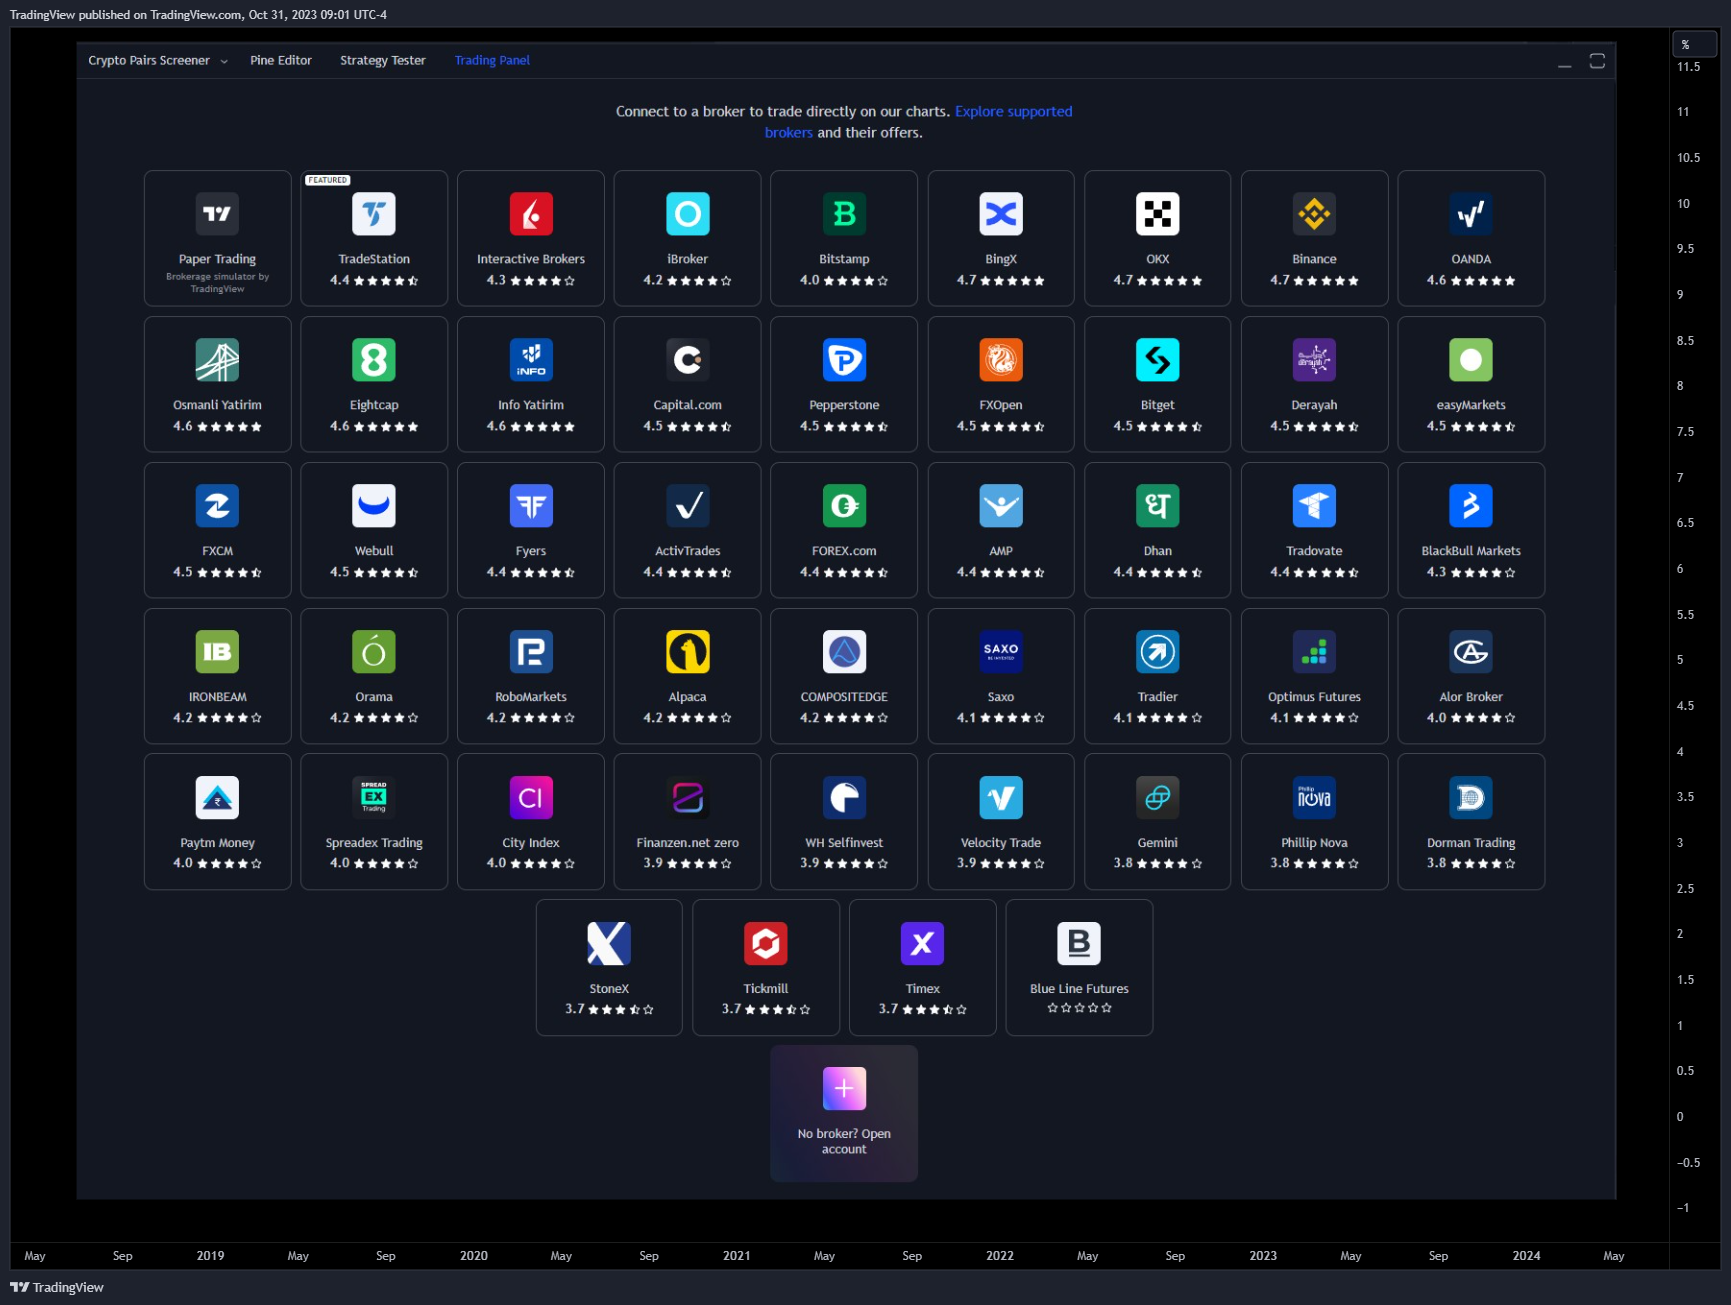Open the OKX broker icon
The width and height of the screenshot is (1731, 1305).
pos(1158,214)
